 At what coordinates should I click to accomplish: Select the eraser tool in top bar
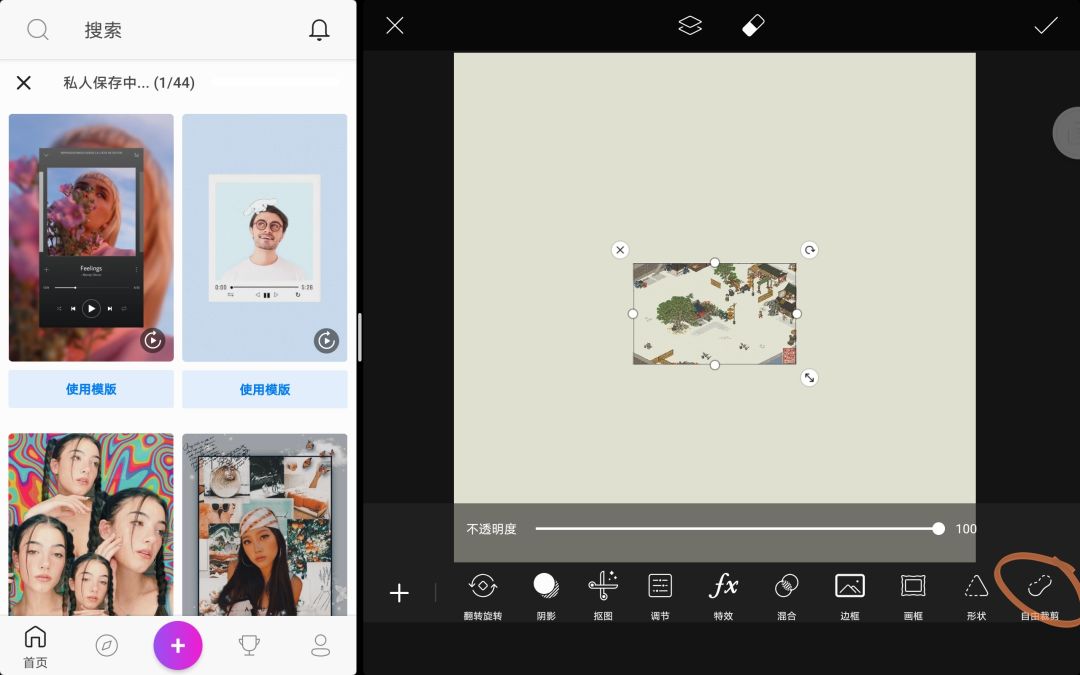tap(753, 26)
